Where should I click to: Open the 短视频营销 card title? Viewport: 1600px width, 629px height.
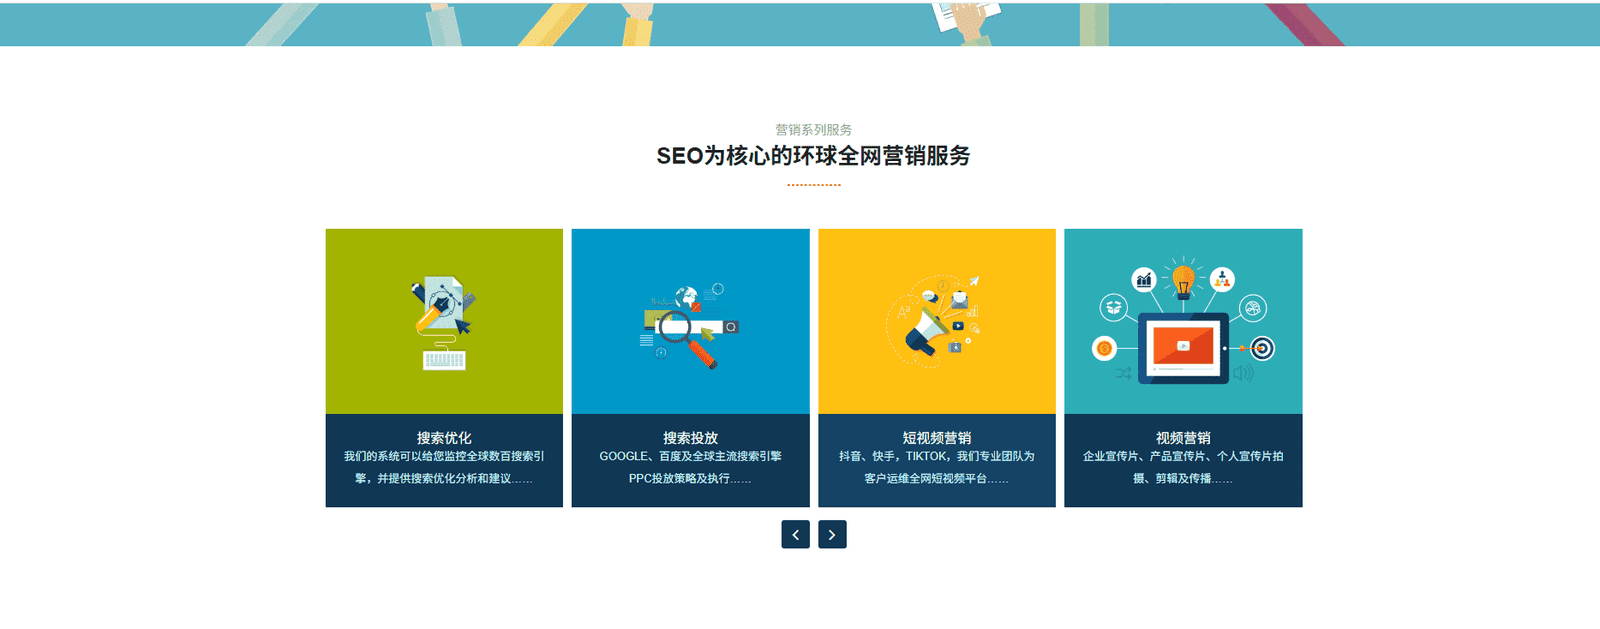(937, 438)
